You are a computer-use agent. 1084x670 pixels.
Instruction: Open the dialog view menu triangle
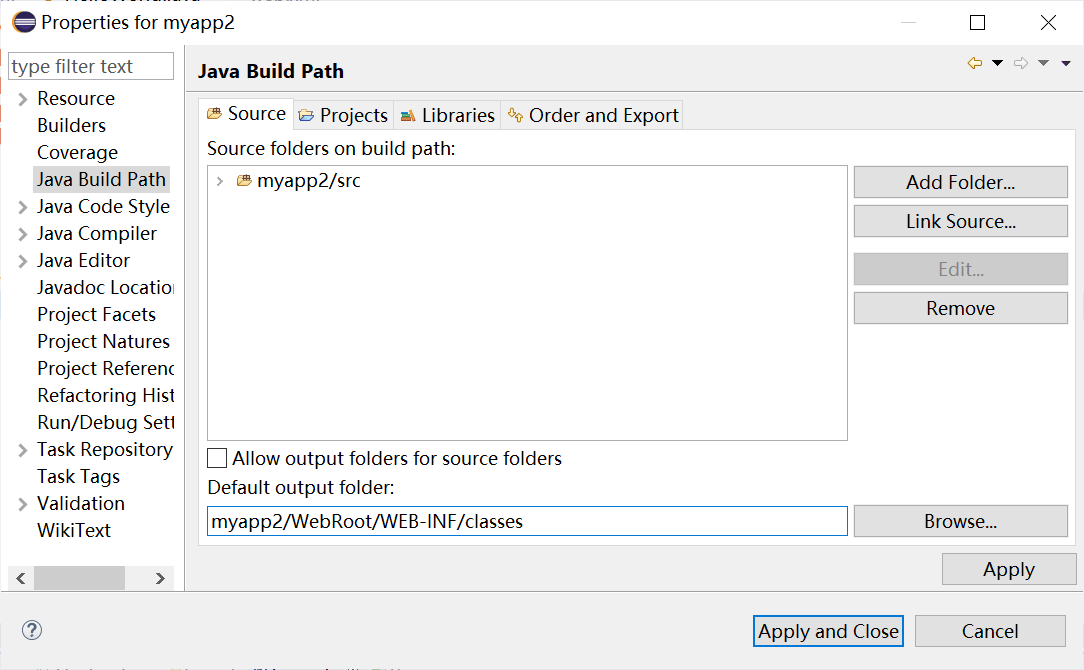(1066, 64)
